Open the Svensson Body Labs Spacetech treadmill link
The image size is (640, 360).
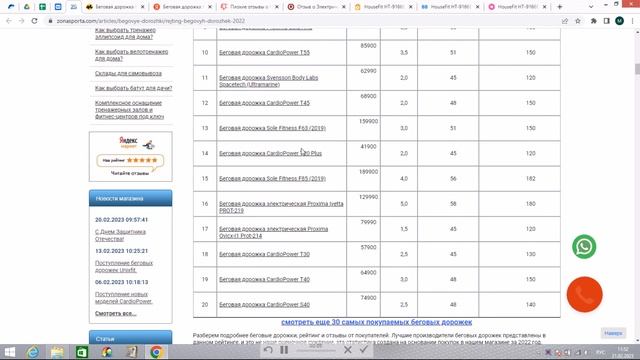269,81
